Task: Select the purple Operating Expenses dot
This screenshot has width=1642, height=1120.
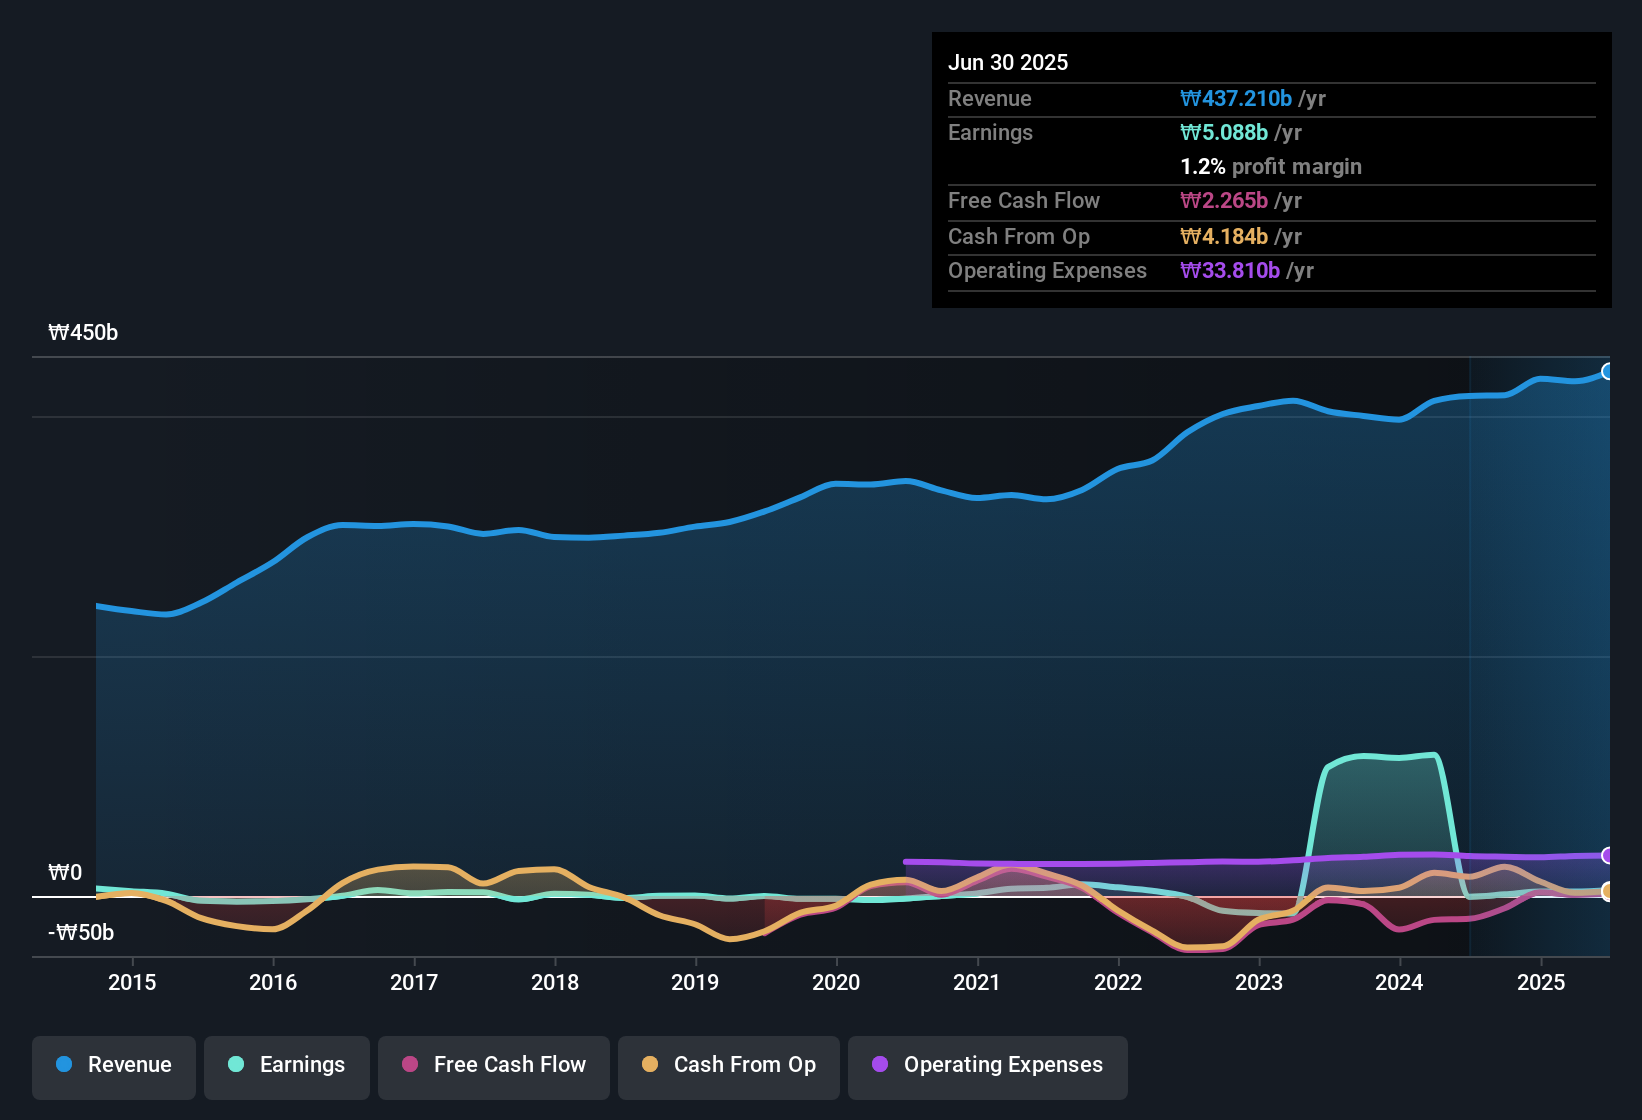Action: pyautogui.click(x=880, y=1065)
